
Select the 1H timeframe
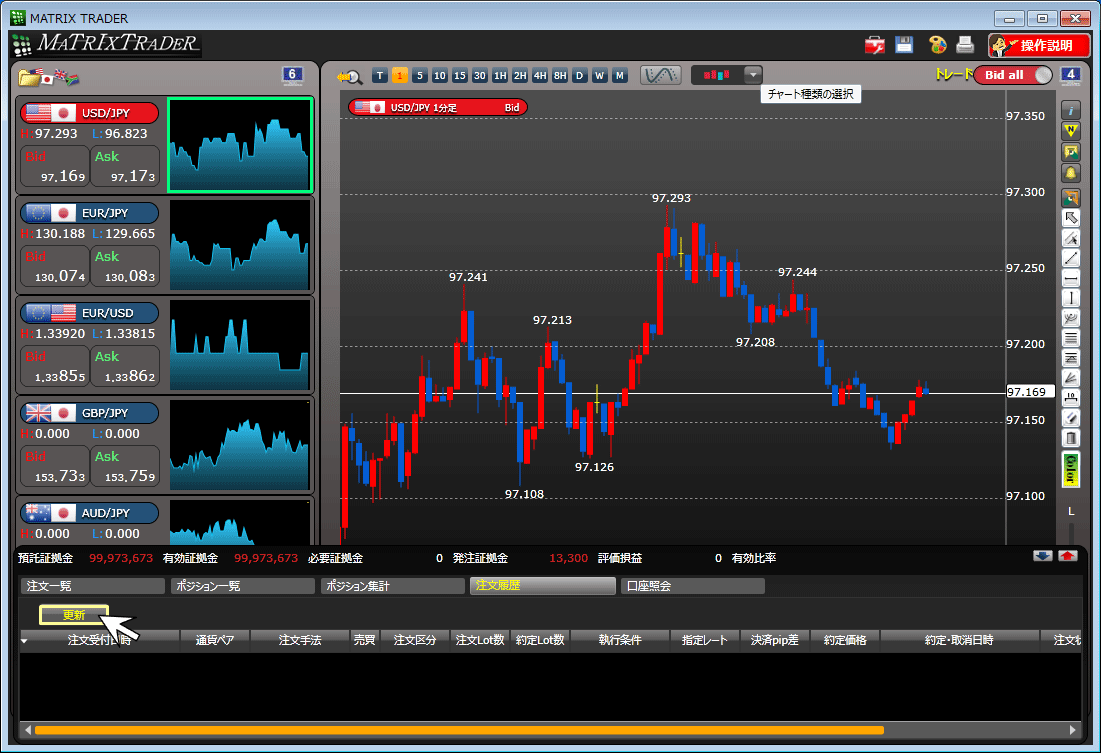coord(500,76)
